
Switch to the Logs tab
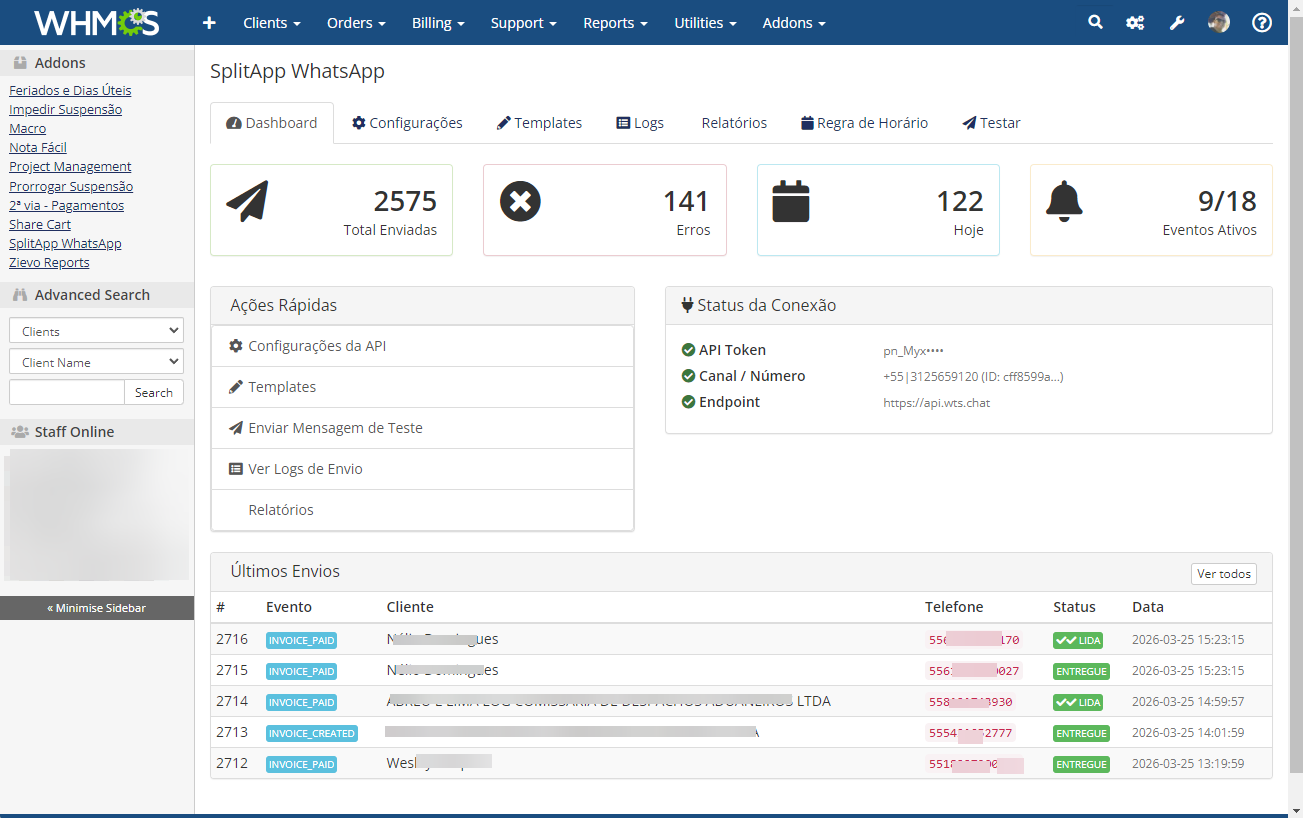[640, 123]
